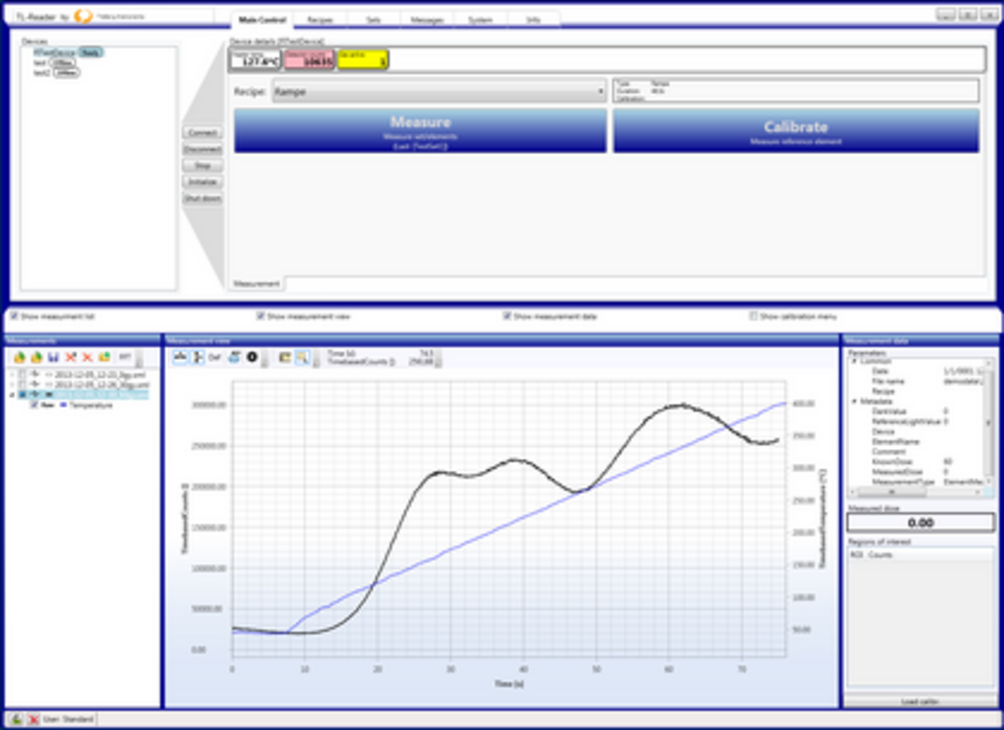Enable the Show calibration menu checkbox
This screenshot has height=730, width=1004.
click(x=754, y=316)
